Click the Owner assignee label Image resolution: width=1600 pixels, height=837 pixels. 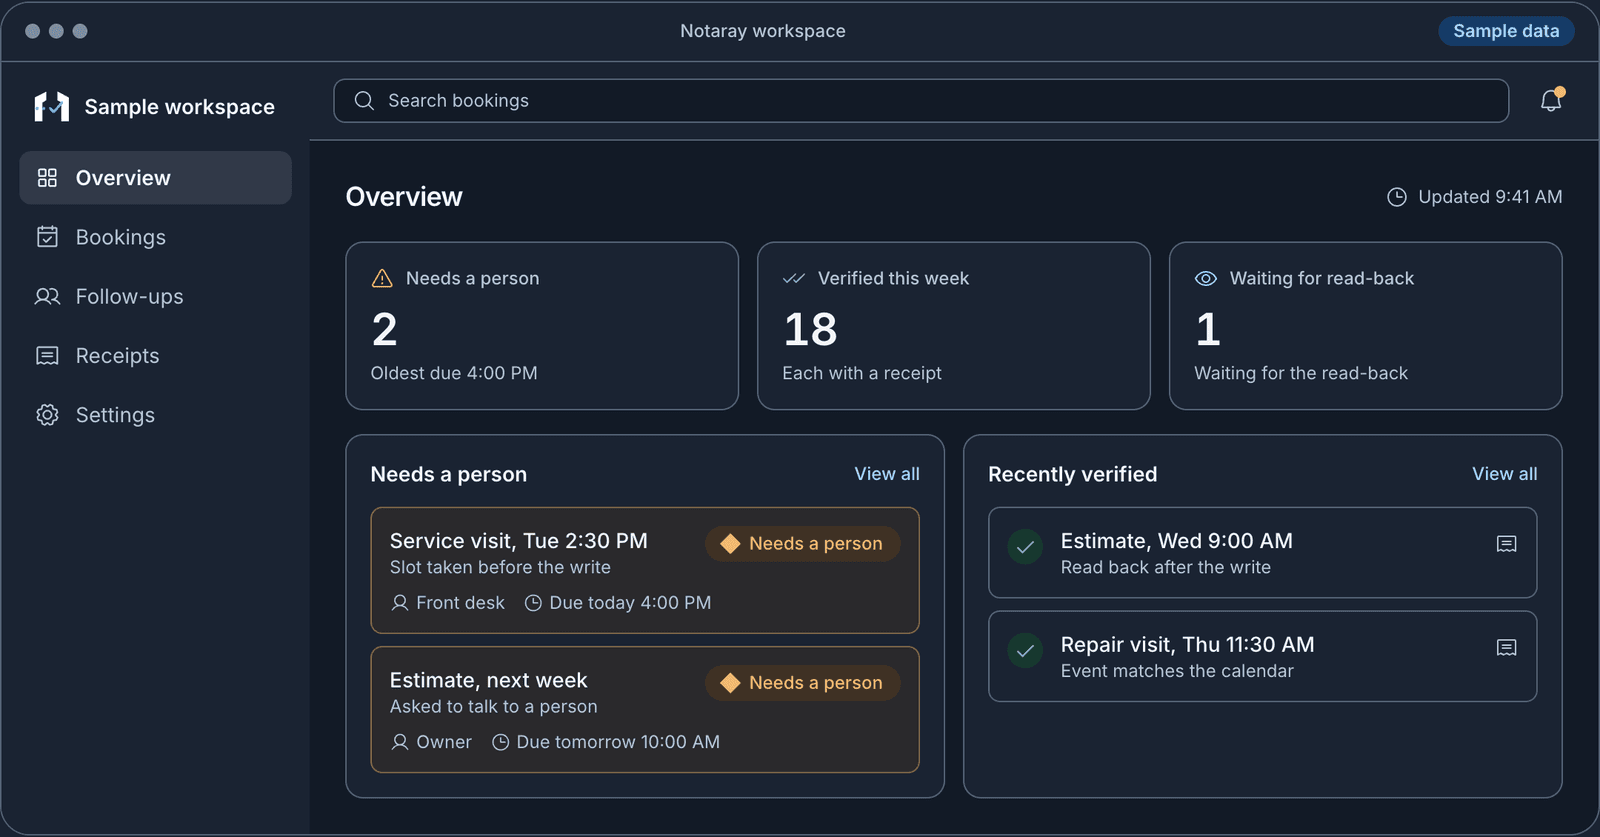[444, 742]
